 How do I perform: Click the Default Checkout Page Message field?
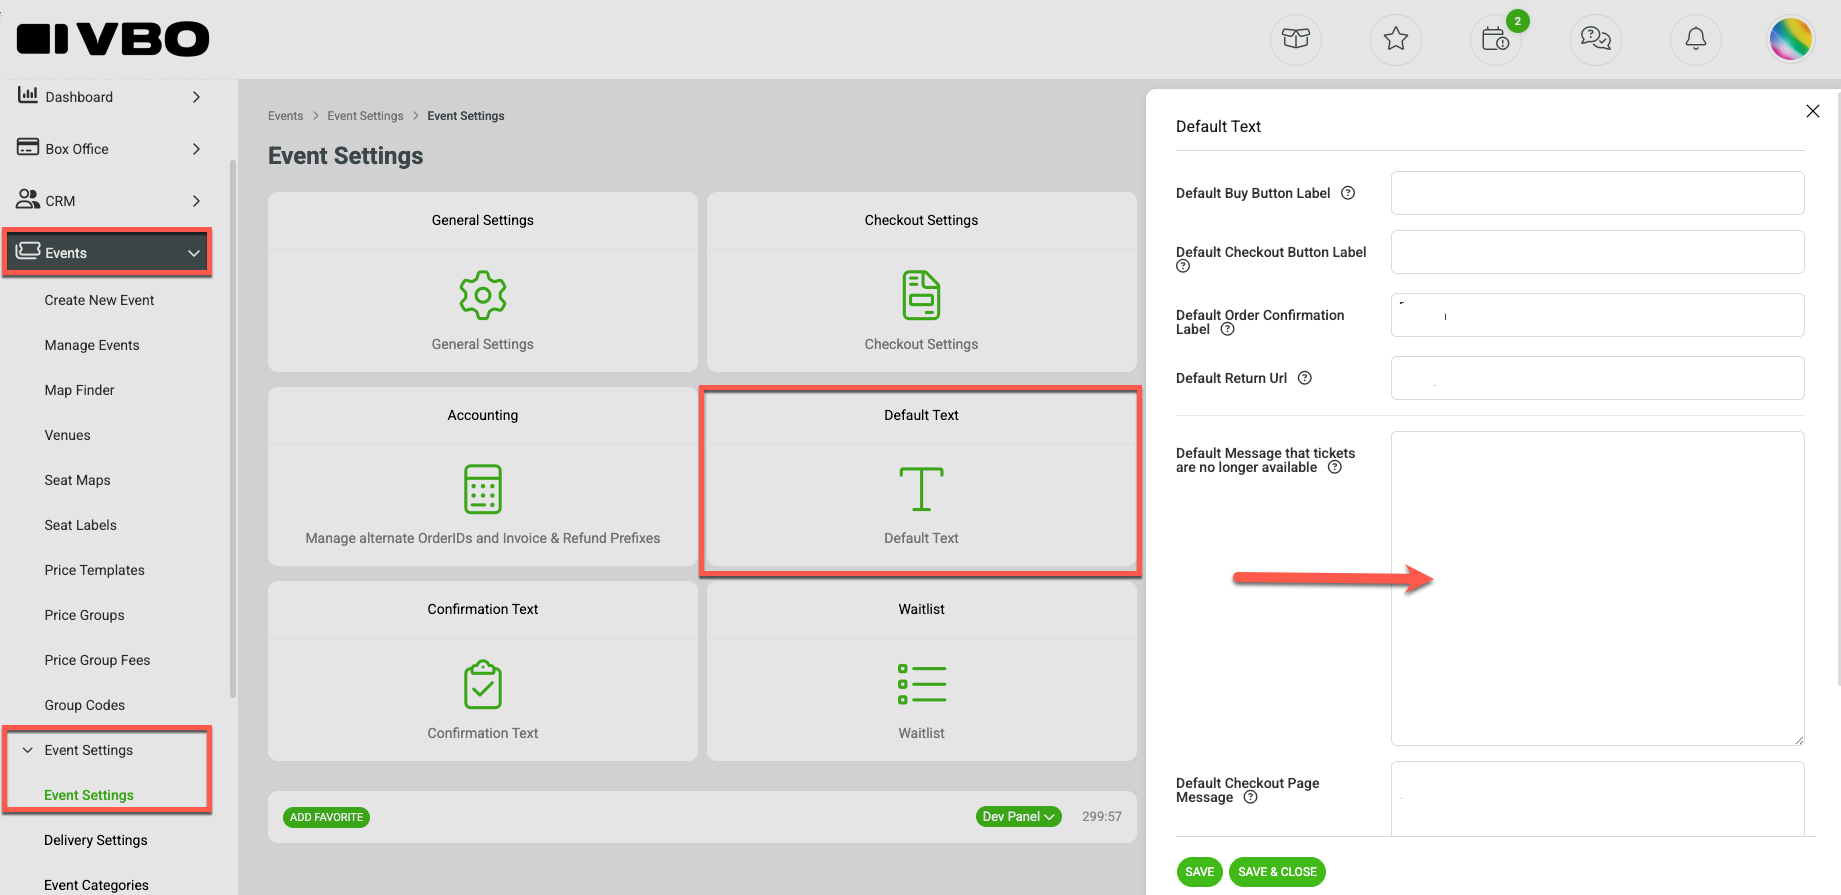[1597, 798]
